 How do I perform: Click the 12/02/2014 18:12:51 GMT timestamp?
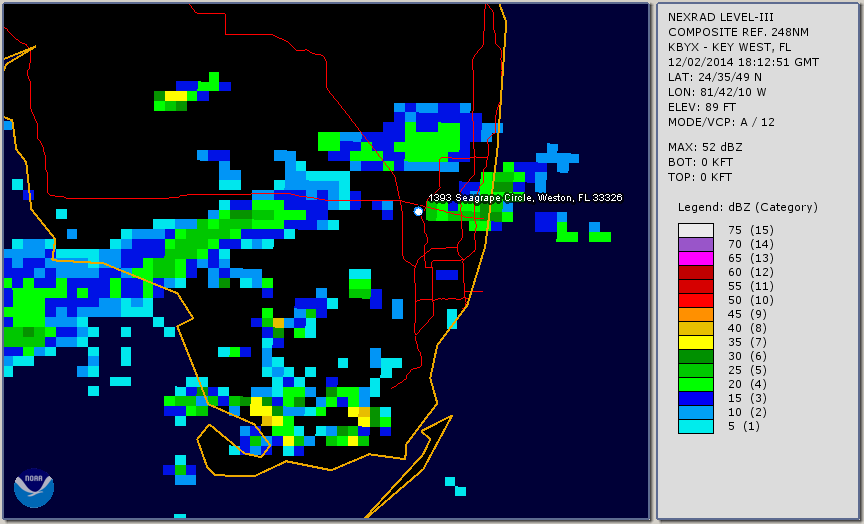click(x=743, y=62)
